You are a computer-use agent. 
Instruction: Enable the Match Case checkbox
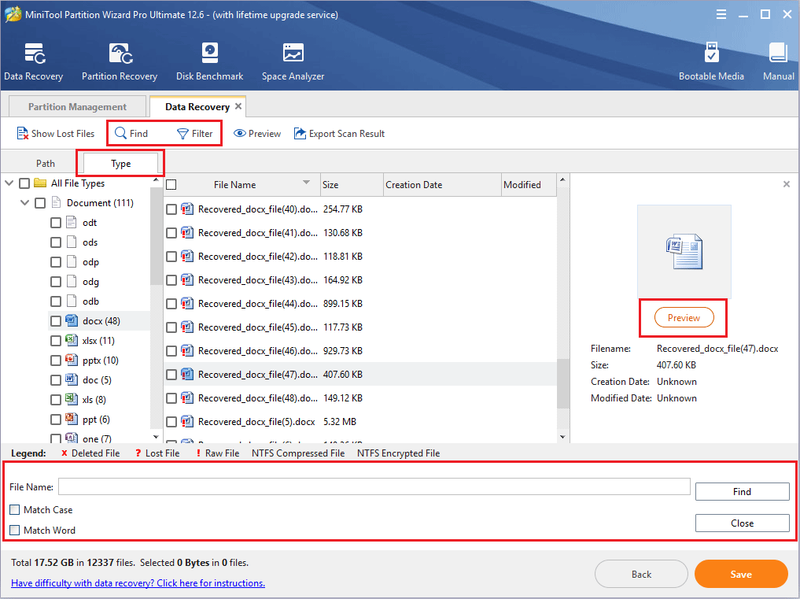[x=15, y=510]
